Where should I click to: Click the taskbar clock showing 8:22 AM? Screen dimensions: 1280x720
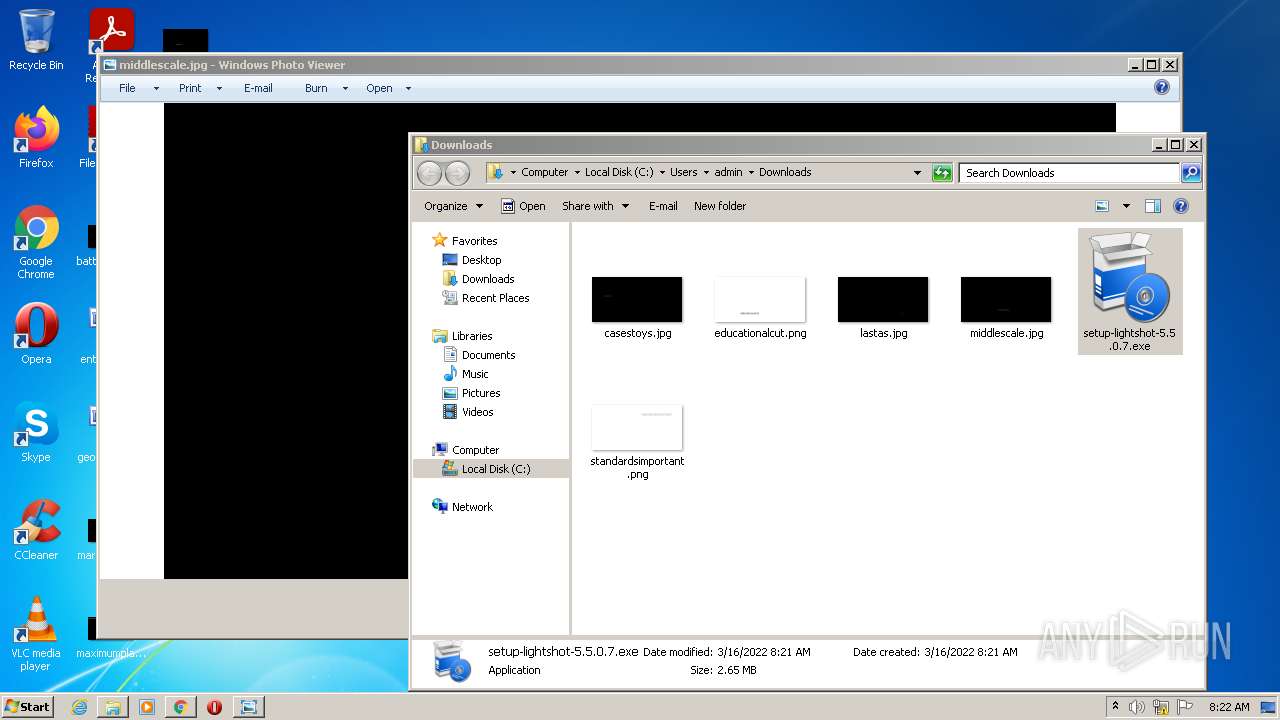tap(1229, 707)
